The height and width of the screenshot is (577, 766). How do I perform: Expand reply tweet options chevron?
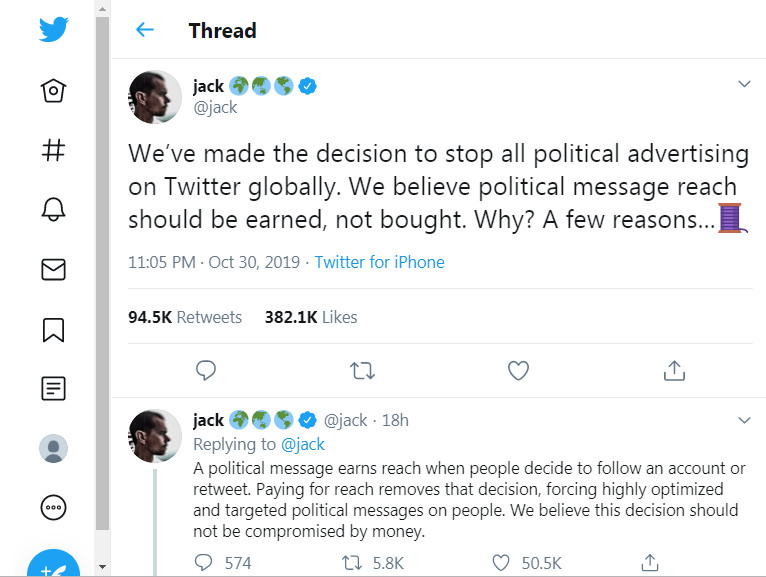743,419
